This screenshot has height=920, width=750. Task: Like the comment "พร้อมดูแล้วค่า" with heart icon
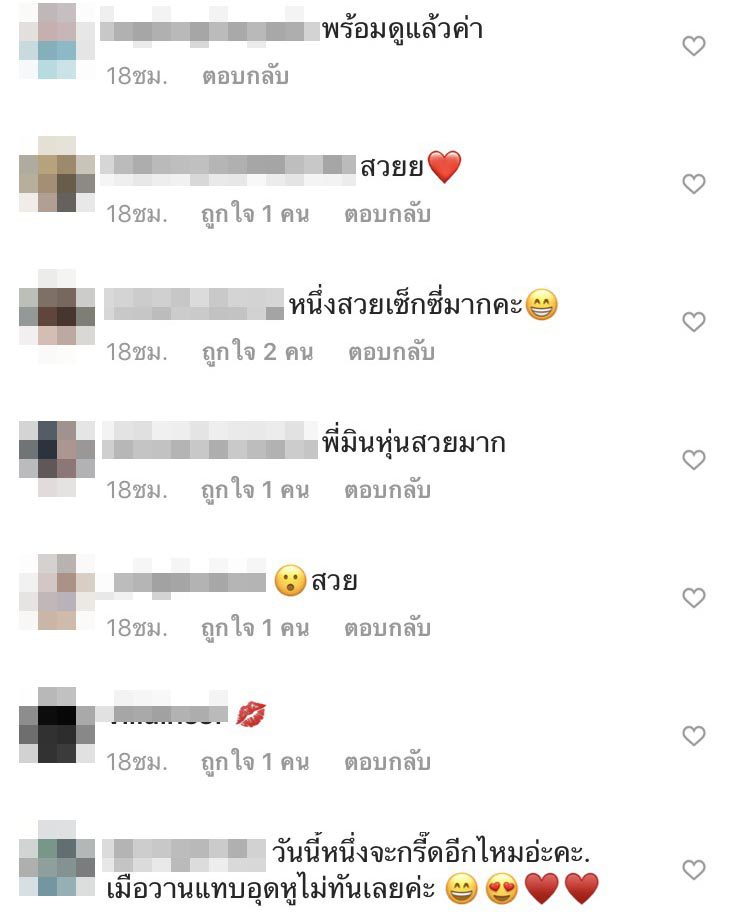tap(693, 46)
